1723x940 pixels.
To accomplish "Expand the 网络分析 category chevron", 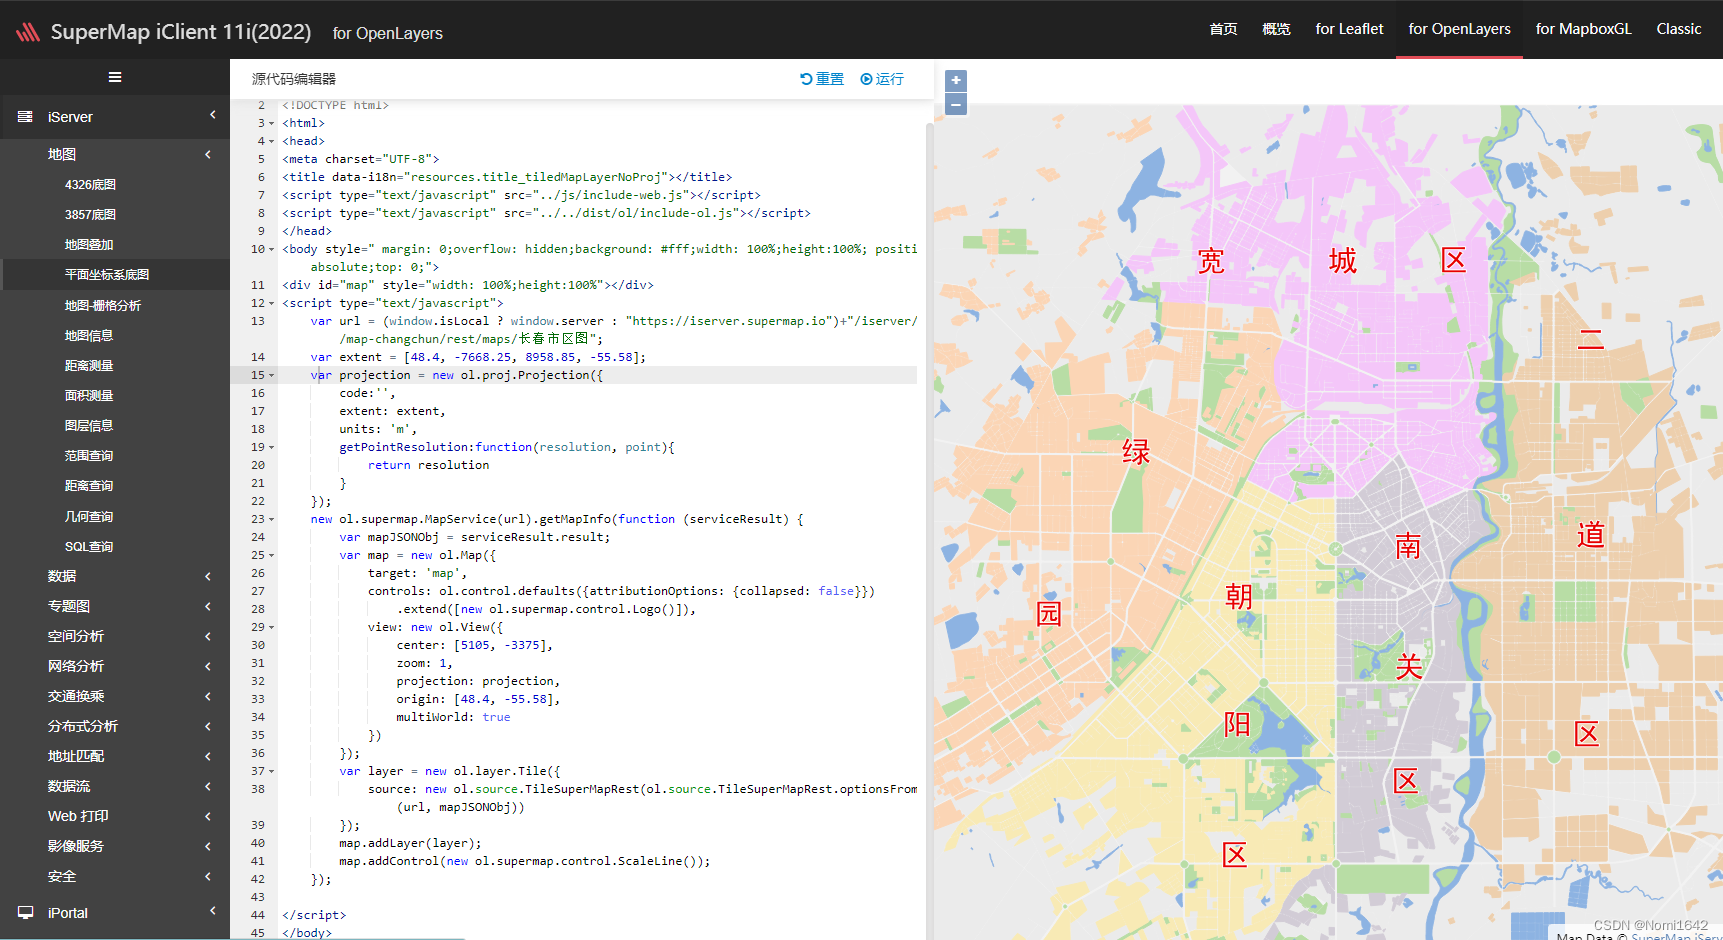I will (208, 666).
